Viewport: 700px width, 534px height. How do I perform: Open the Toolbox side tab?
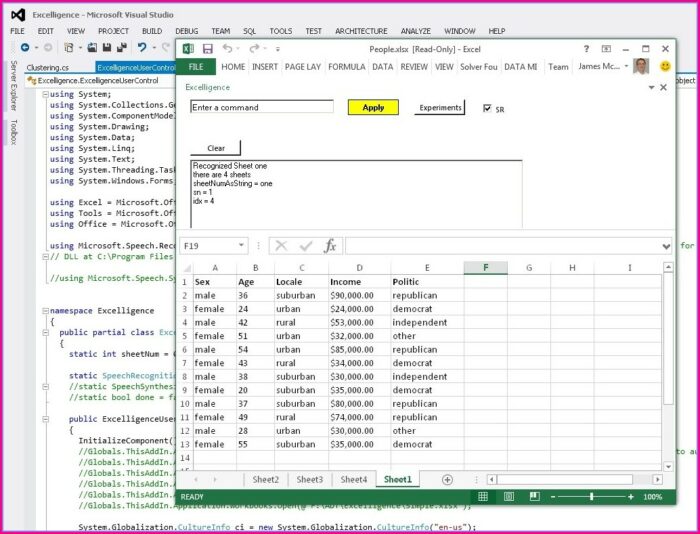click(14, 132)
